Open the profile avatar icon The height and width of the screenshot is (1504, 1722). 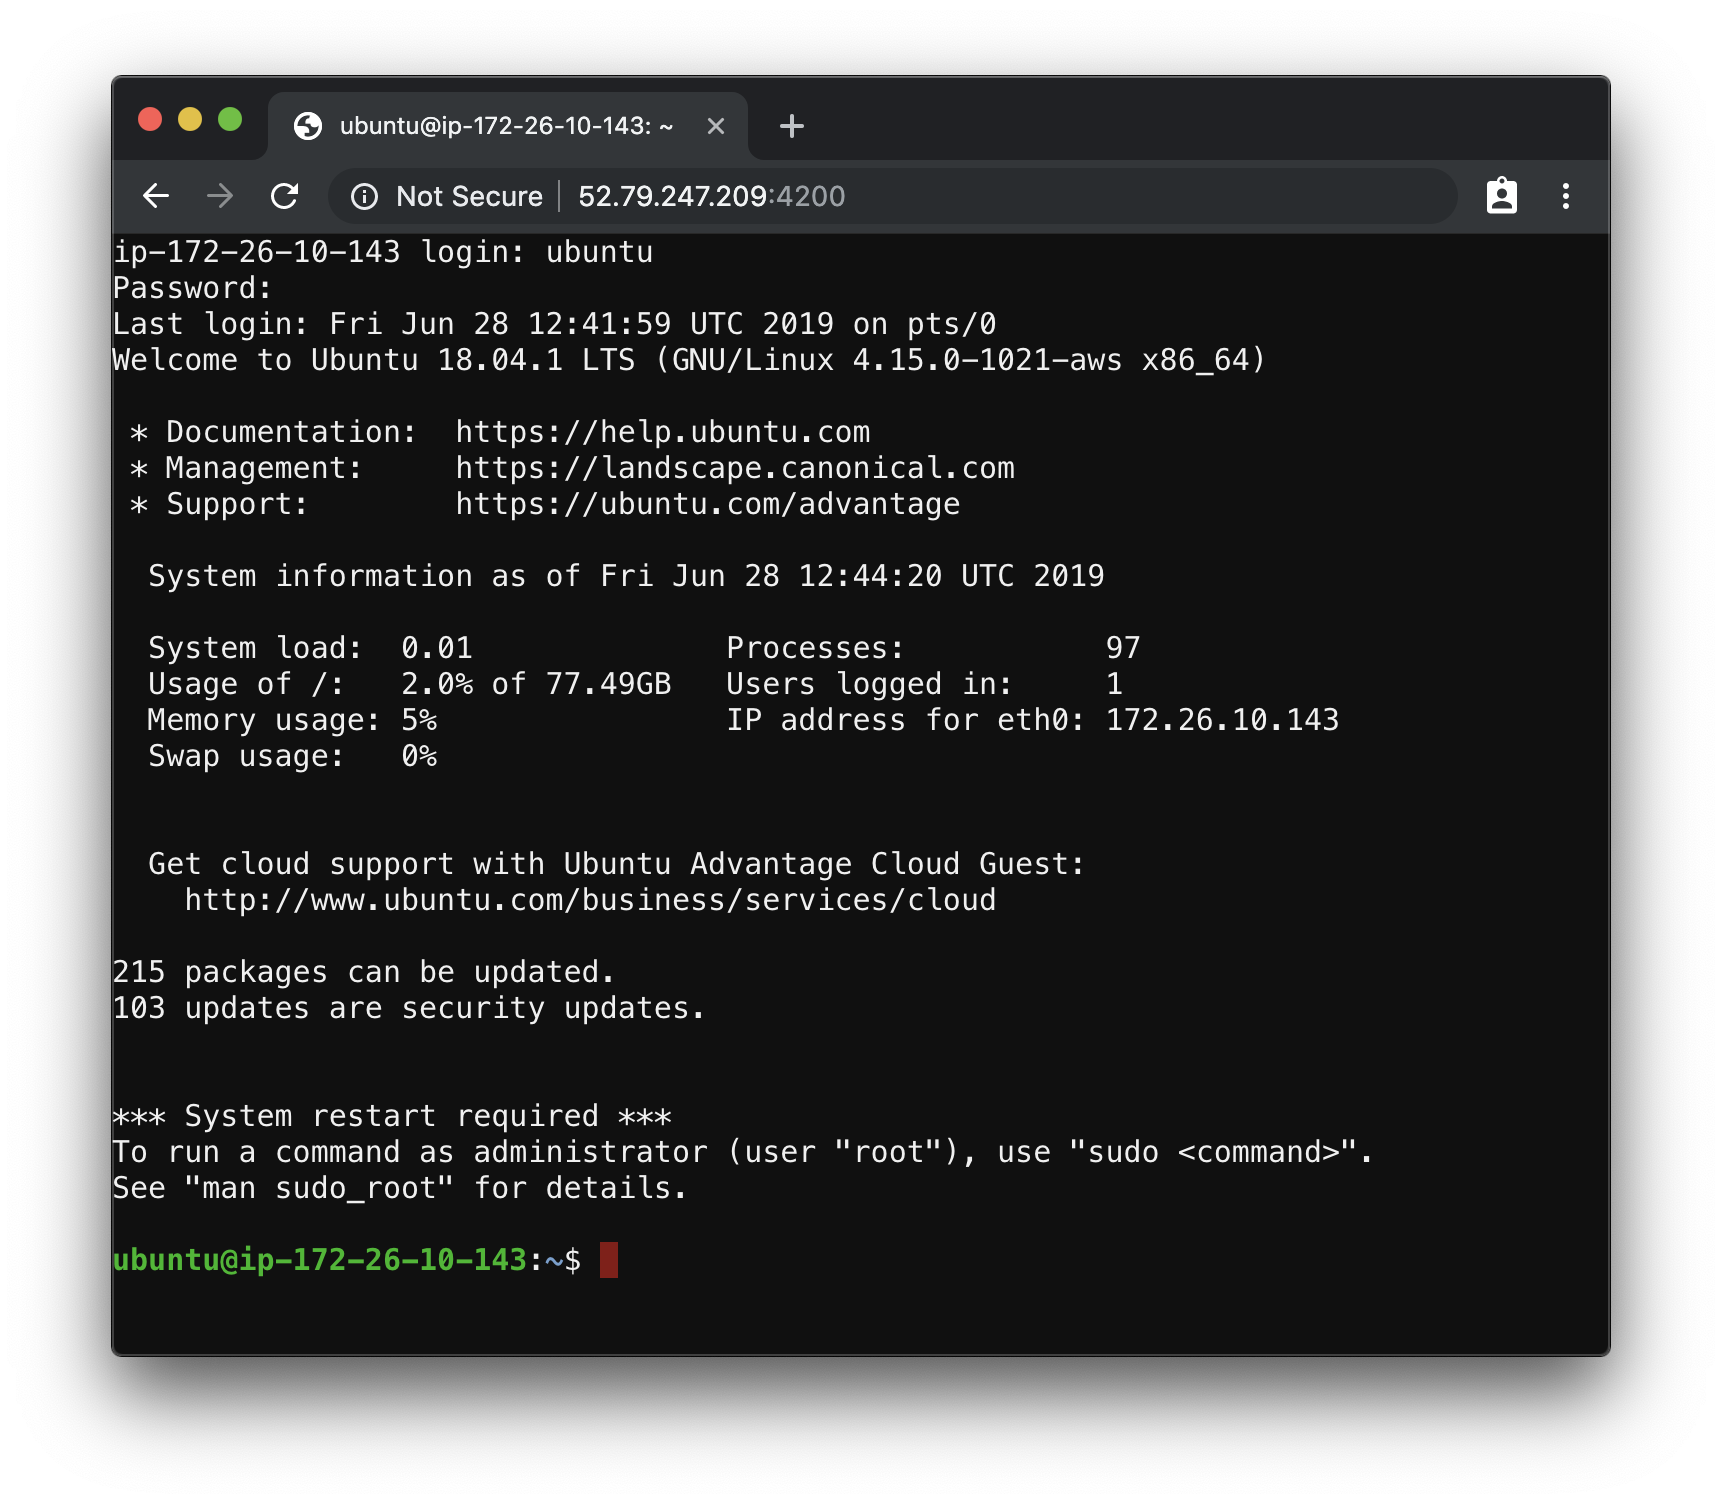[x=1501, y=196]
